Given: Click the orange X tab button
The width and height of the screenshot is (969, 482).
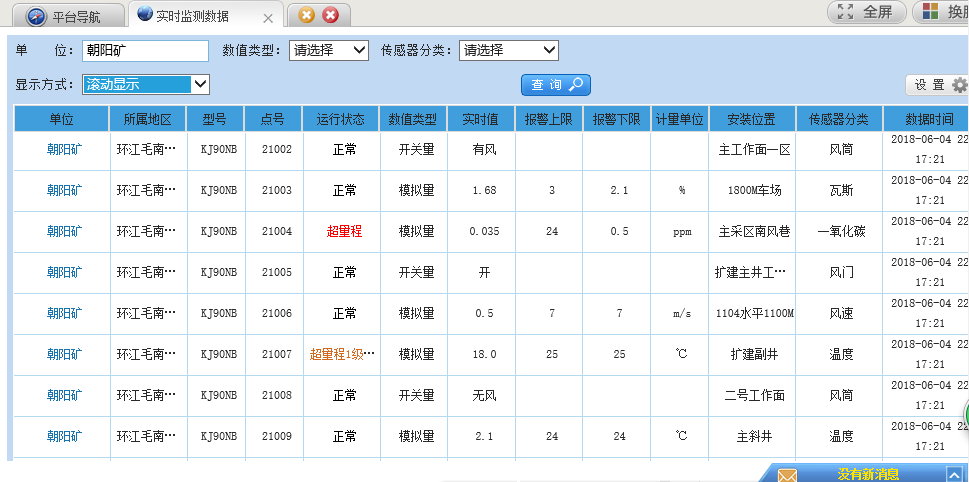Looking at the screenshot, I should (x=307, y=15).
